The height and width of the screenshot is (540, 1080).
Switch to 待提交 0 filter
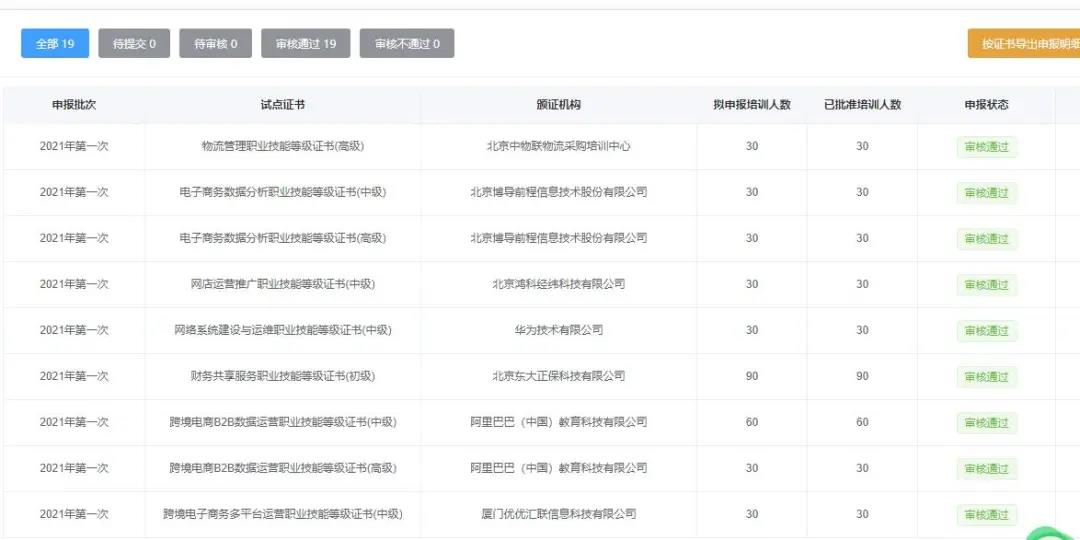(x=134, y=43)
